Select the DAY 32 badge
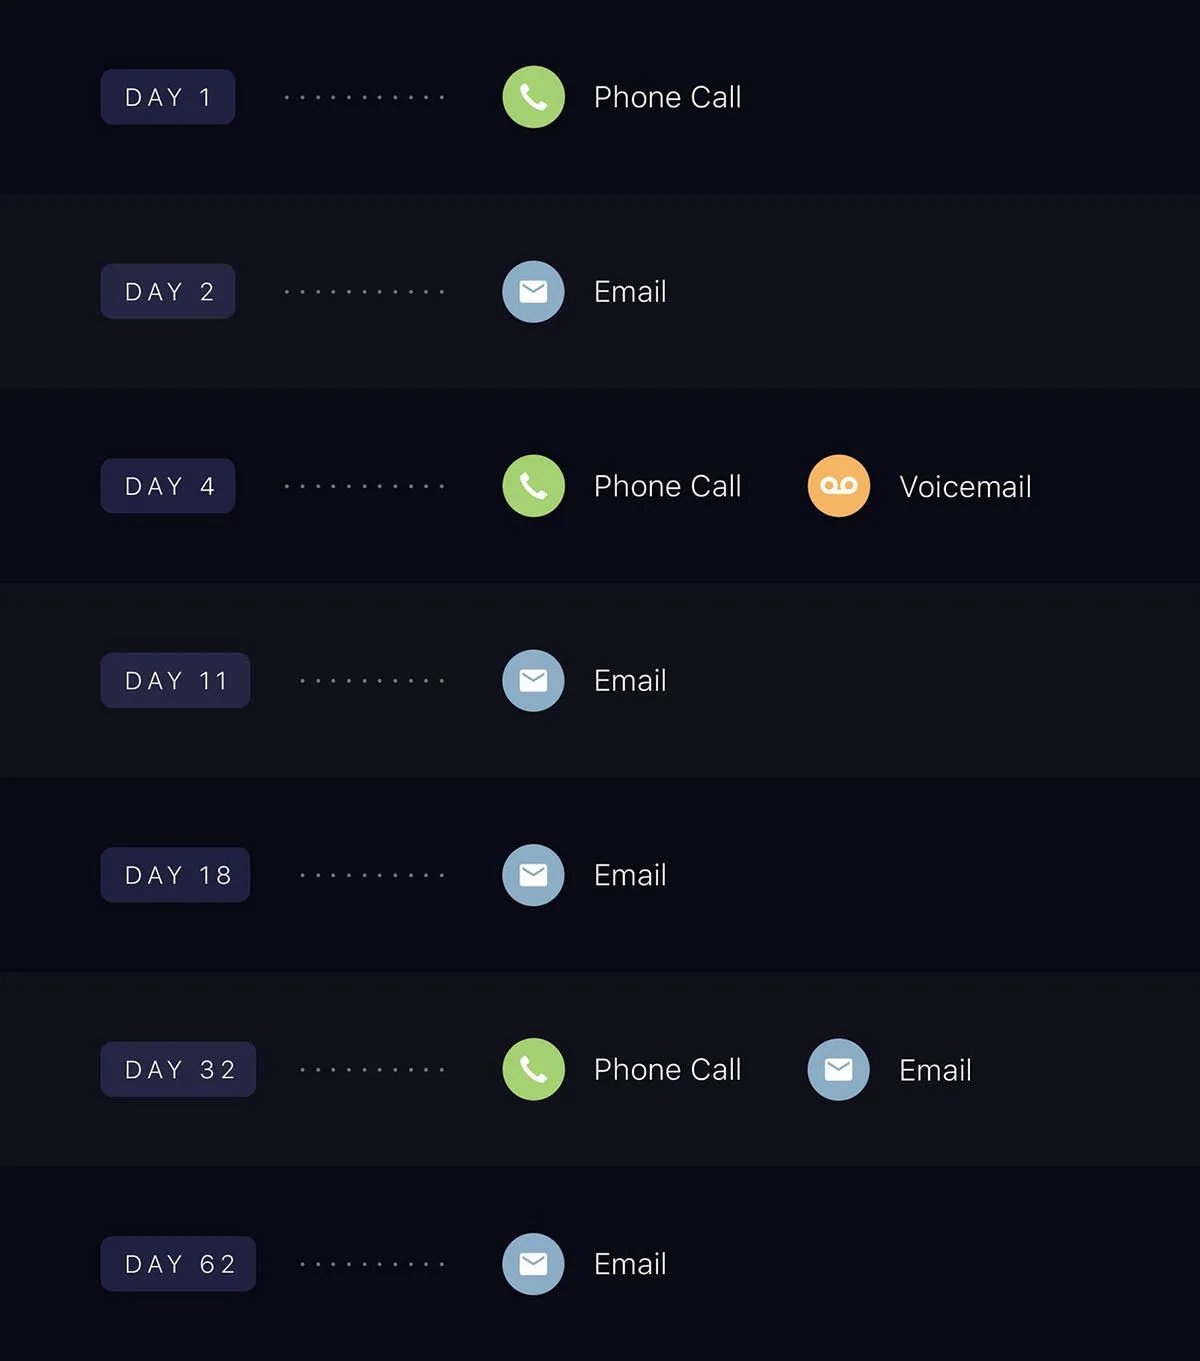The width and height of the screenshot is (1200, 1361). pos(178,1069)
